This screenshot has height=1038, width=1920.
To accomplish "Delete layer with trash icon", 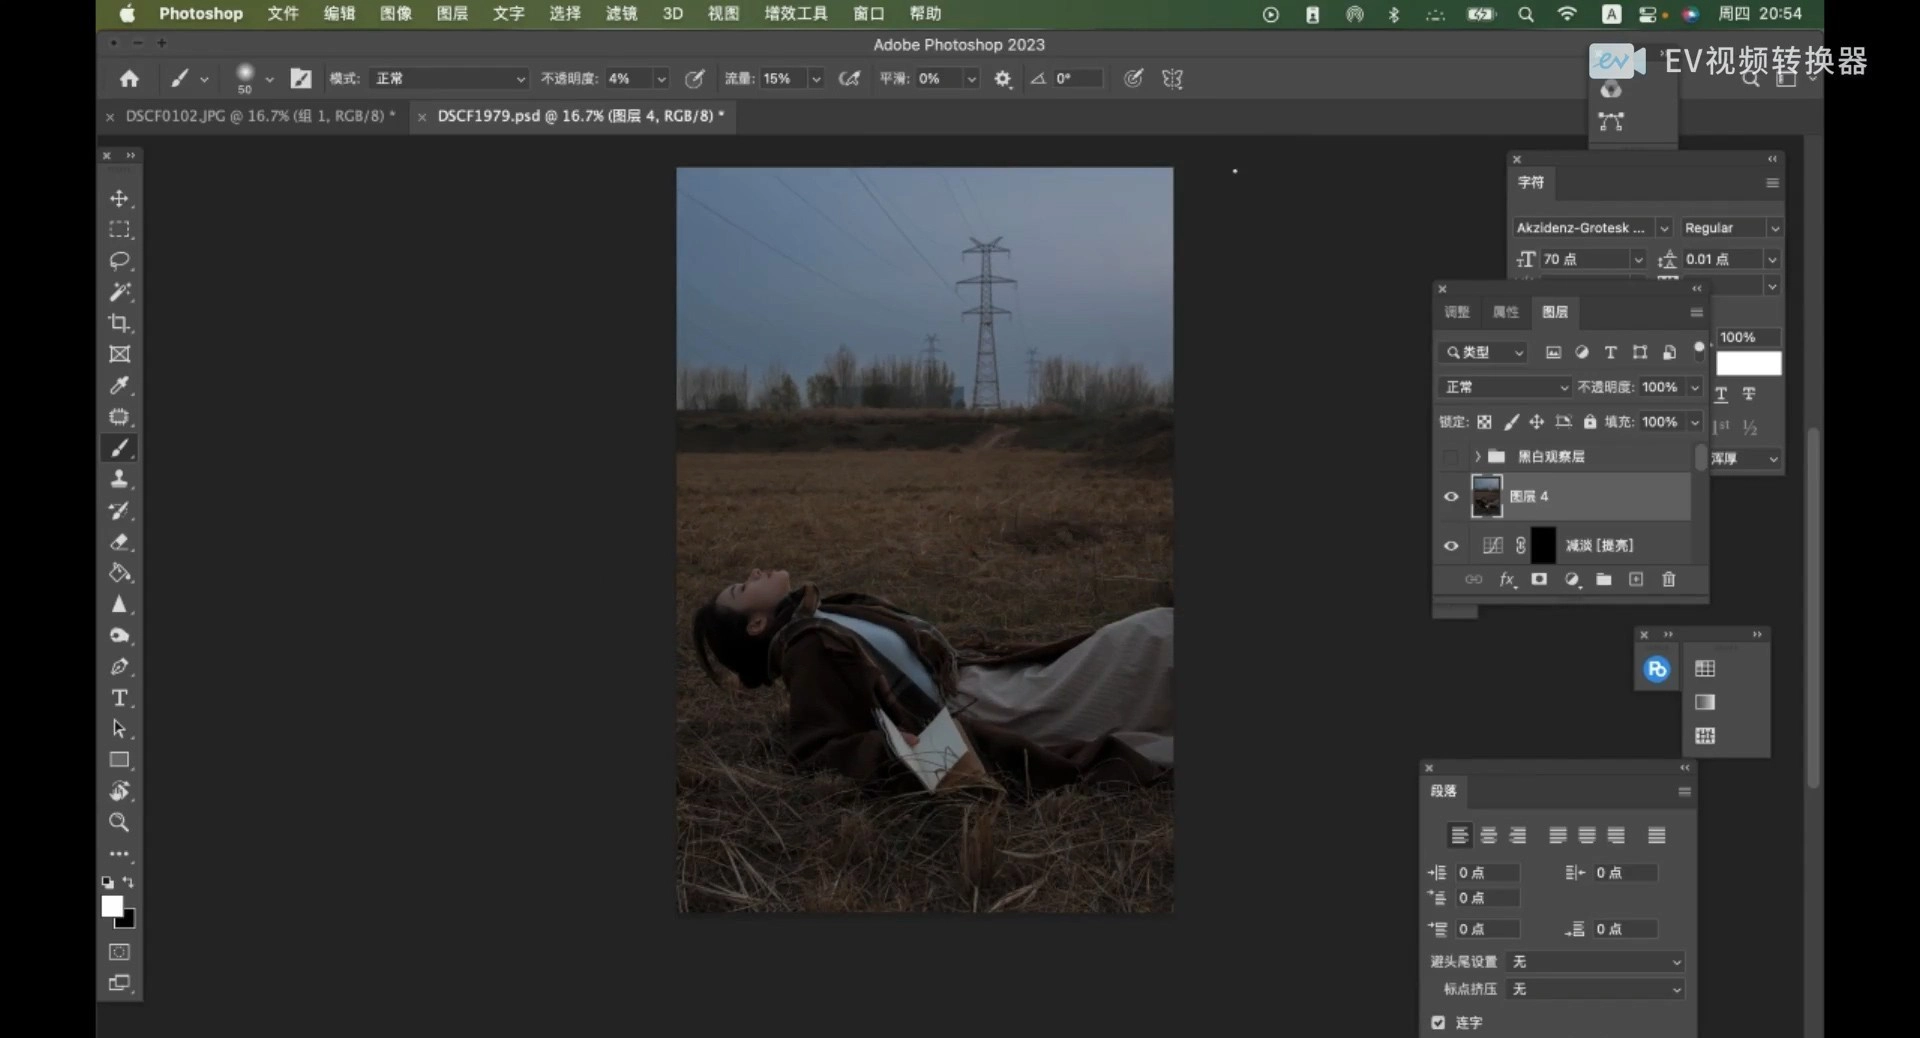I will [x=1668, y=579].
